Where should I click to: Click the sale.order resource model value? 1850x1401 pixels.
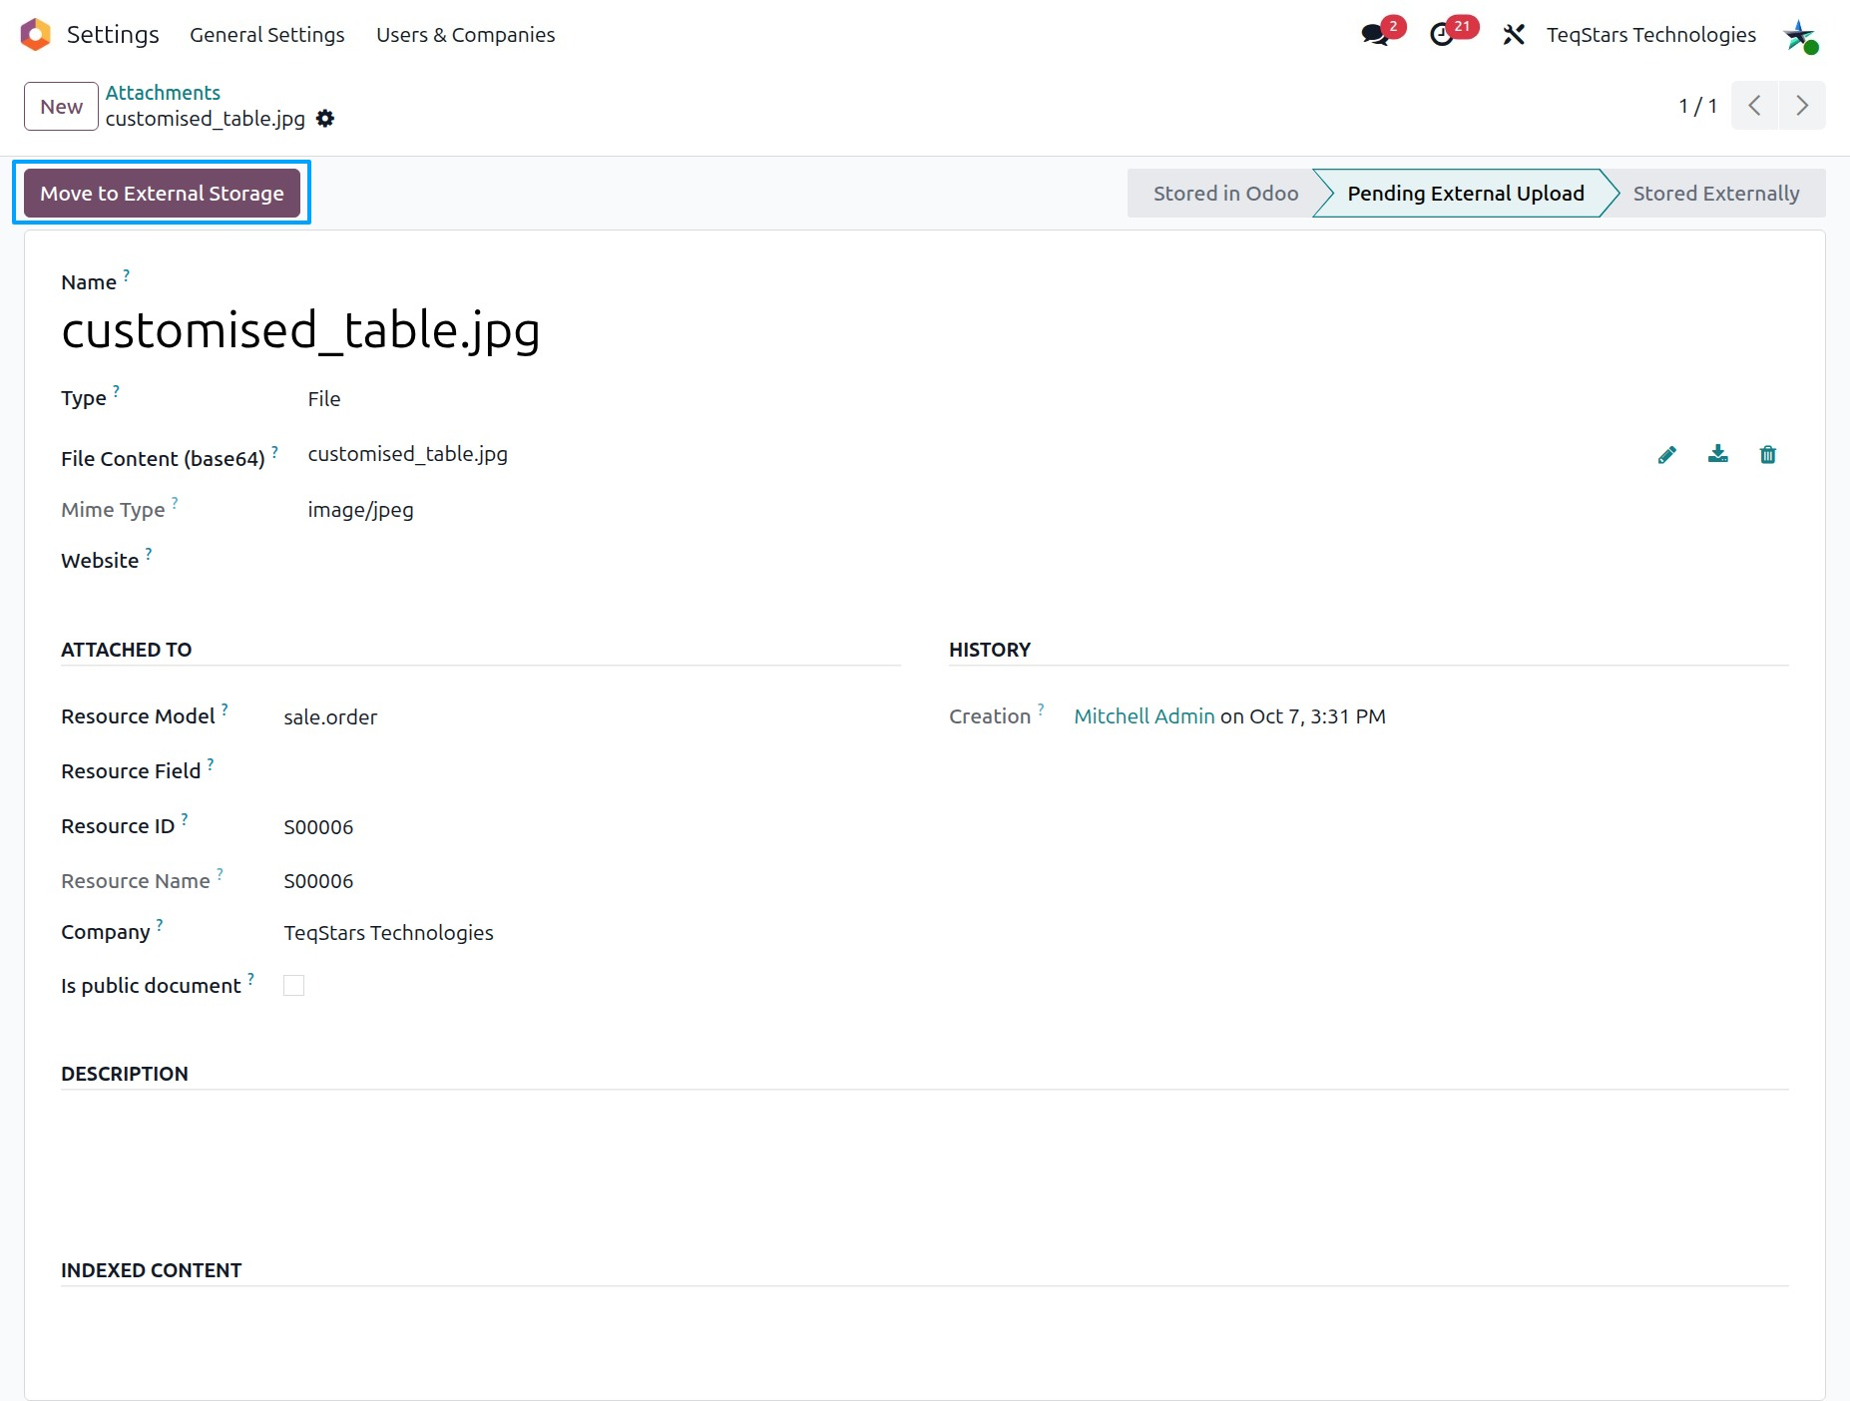(x=330, y=717)
